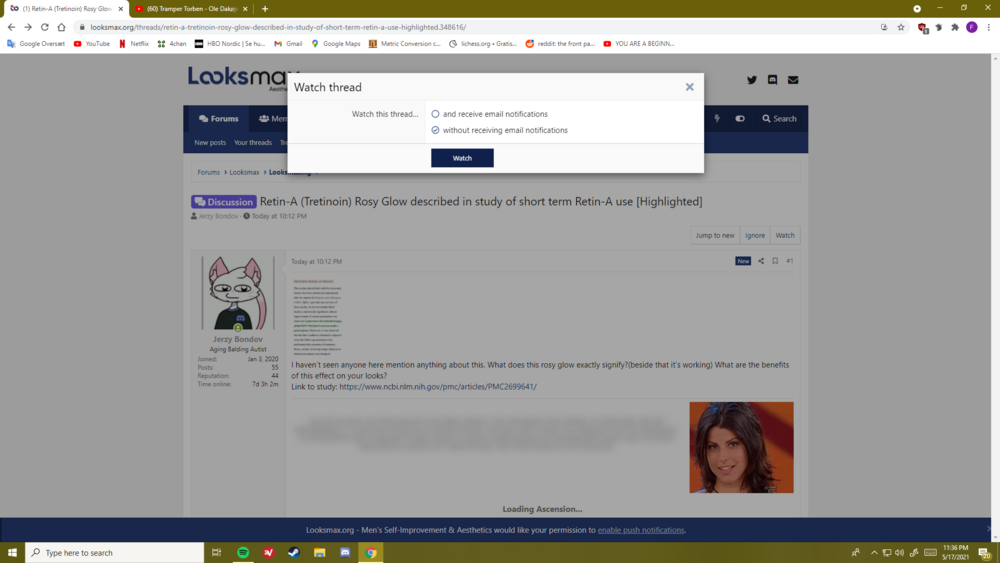The width and height of the screenshot is (1000, 563).
Task: Open reddit bookmark
Action: point(560,44)
